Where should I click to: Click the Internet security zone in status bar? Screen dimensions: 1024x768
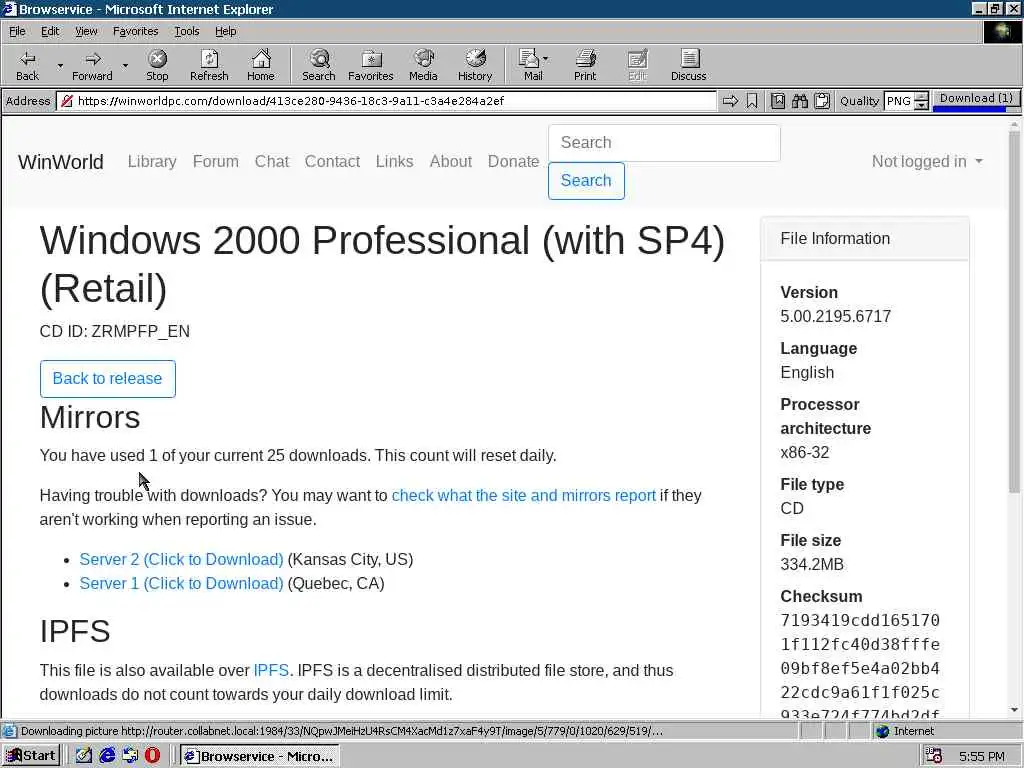click(x=904, y=731)
